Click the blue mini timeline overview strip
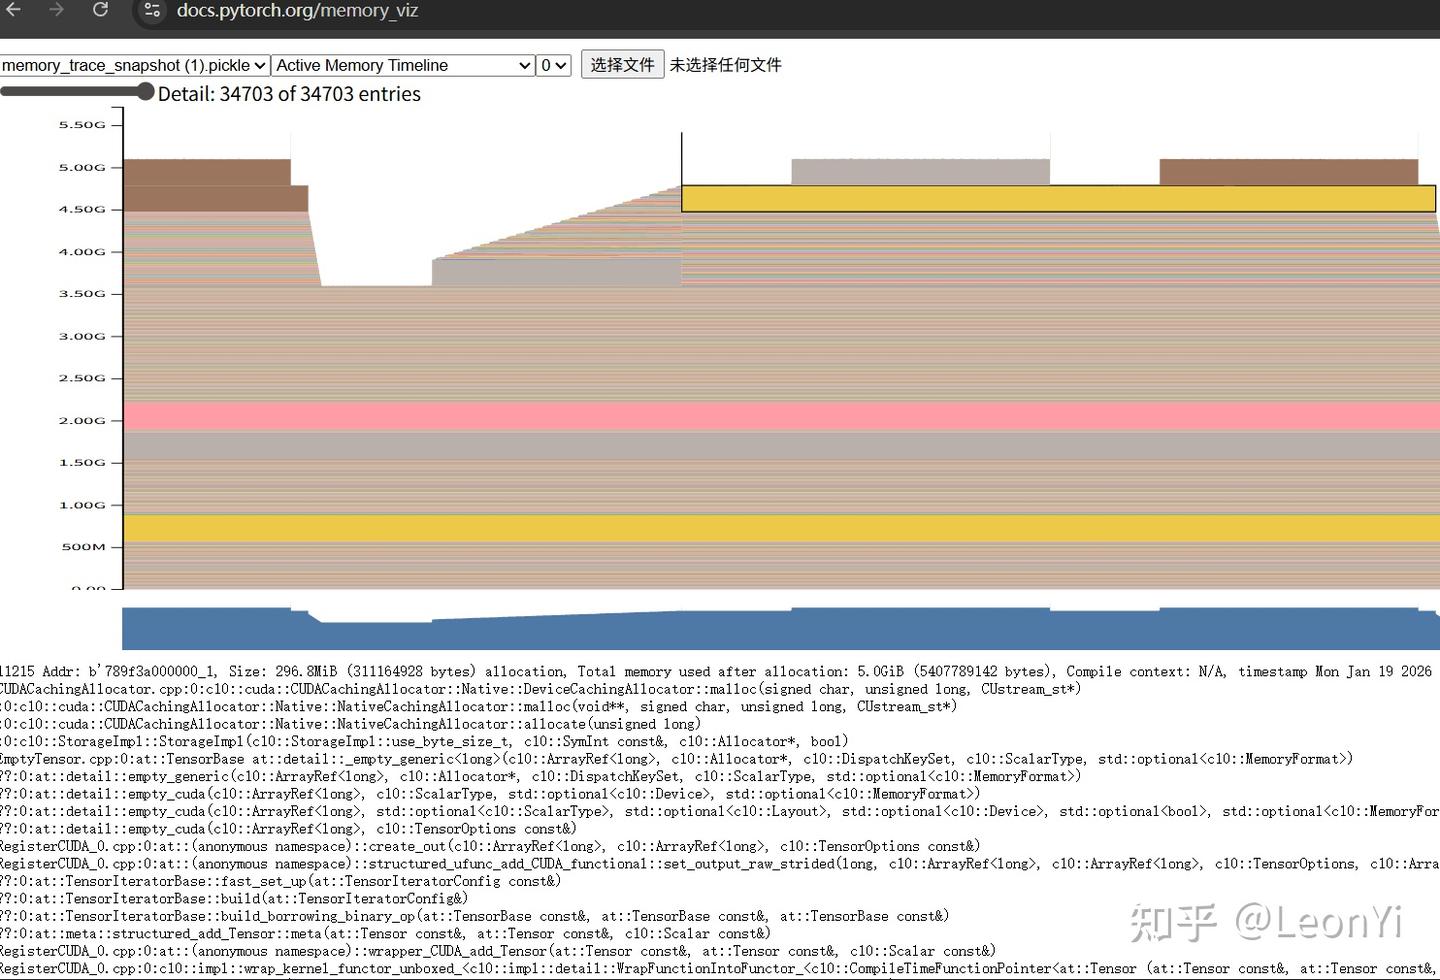 [x=780, y=629]
